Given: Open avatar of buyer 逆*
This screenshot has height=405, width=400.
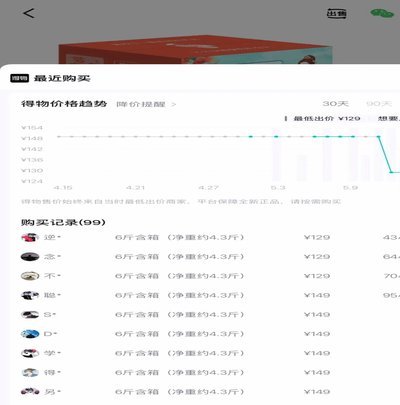Looking at the screenshot, I should (x=30, y=237).
